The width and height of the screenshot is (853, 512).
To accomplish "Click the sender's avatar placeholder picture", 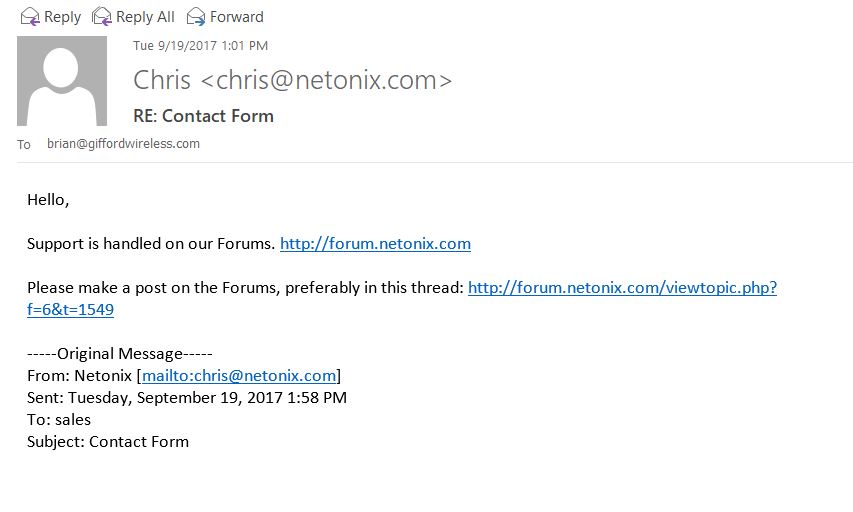I will tap(61, 81).
